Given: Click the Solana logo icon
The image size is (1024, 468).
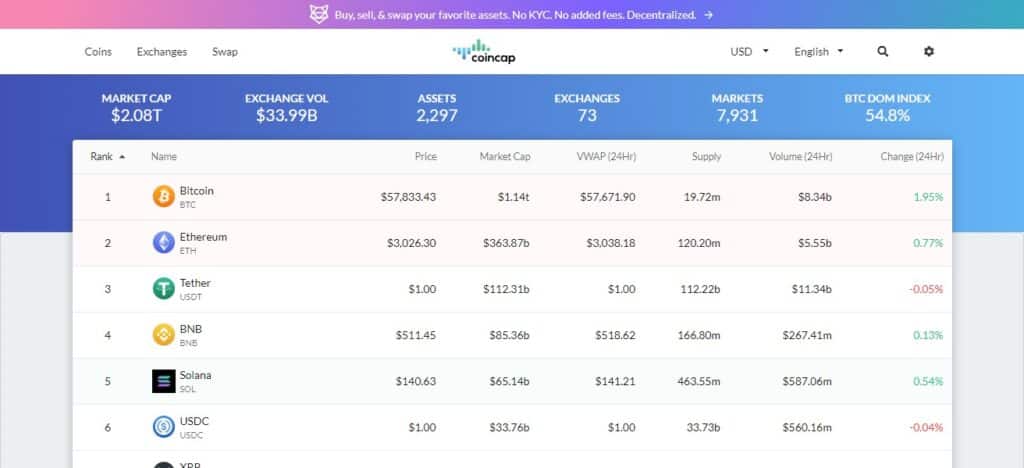Looking at the screenshot, I should click(163, 381).
